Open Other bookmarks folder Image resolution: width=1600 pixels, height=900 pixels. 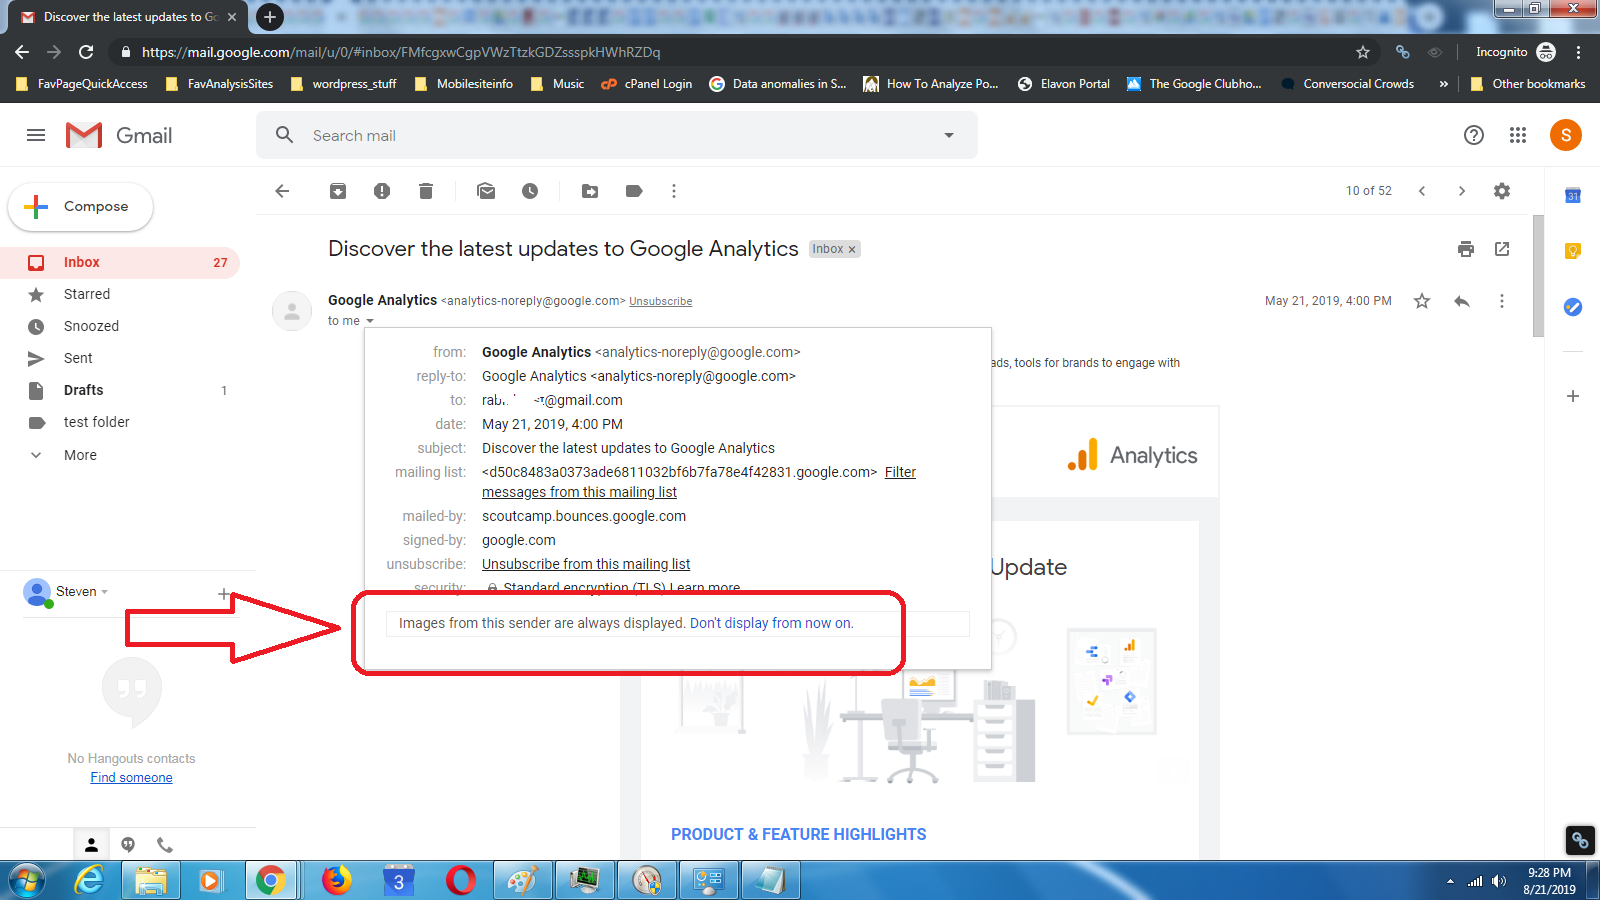pos(1528,84)
